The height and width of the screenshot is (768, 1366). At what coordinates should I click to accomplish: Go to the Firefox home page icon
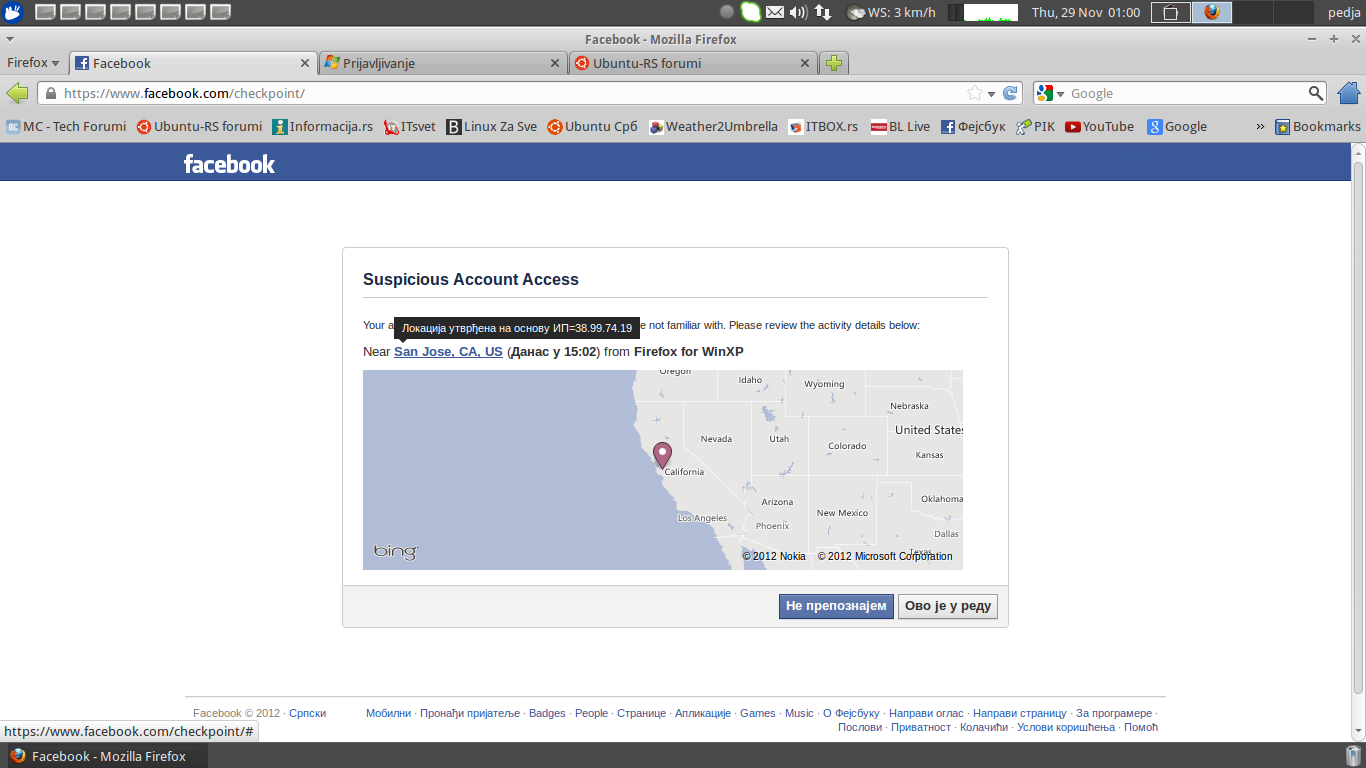click(x=1349, y=93)
